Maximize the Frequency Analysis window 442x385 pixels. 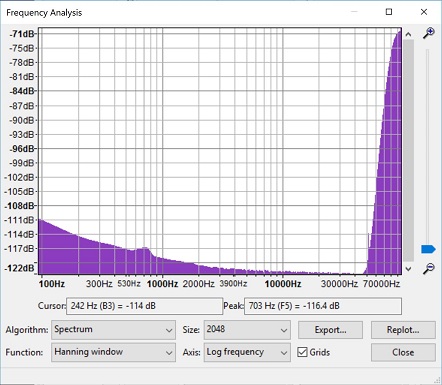click(x=389, y=12)
